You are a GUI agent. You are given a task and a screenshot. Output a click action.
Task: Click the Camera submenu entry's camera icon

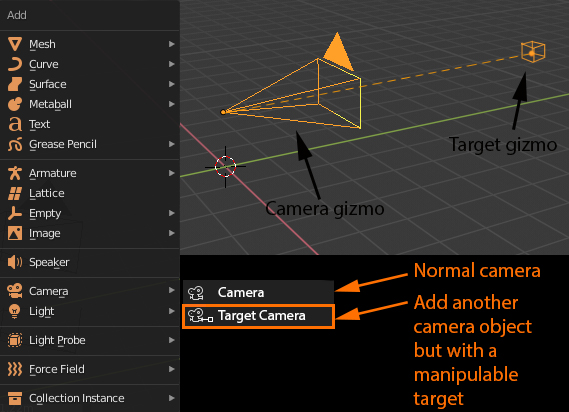point(196,293)
